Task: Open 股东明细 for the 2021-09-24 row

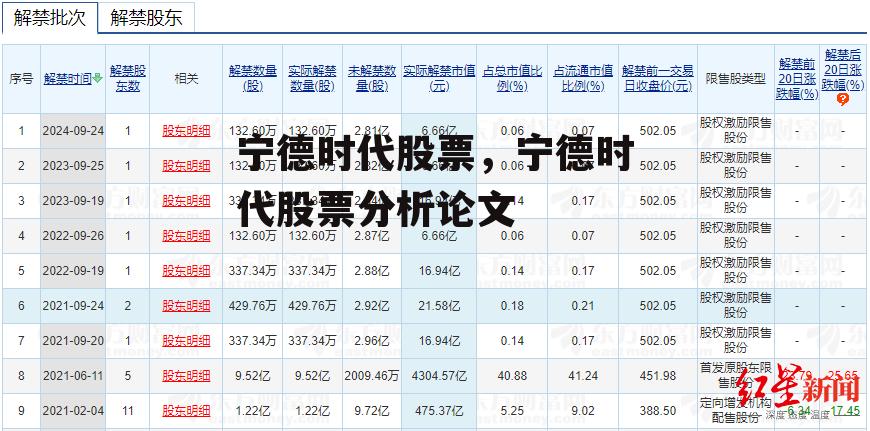Action: 186,306
